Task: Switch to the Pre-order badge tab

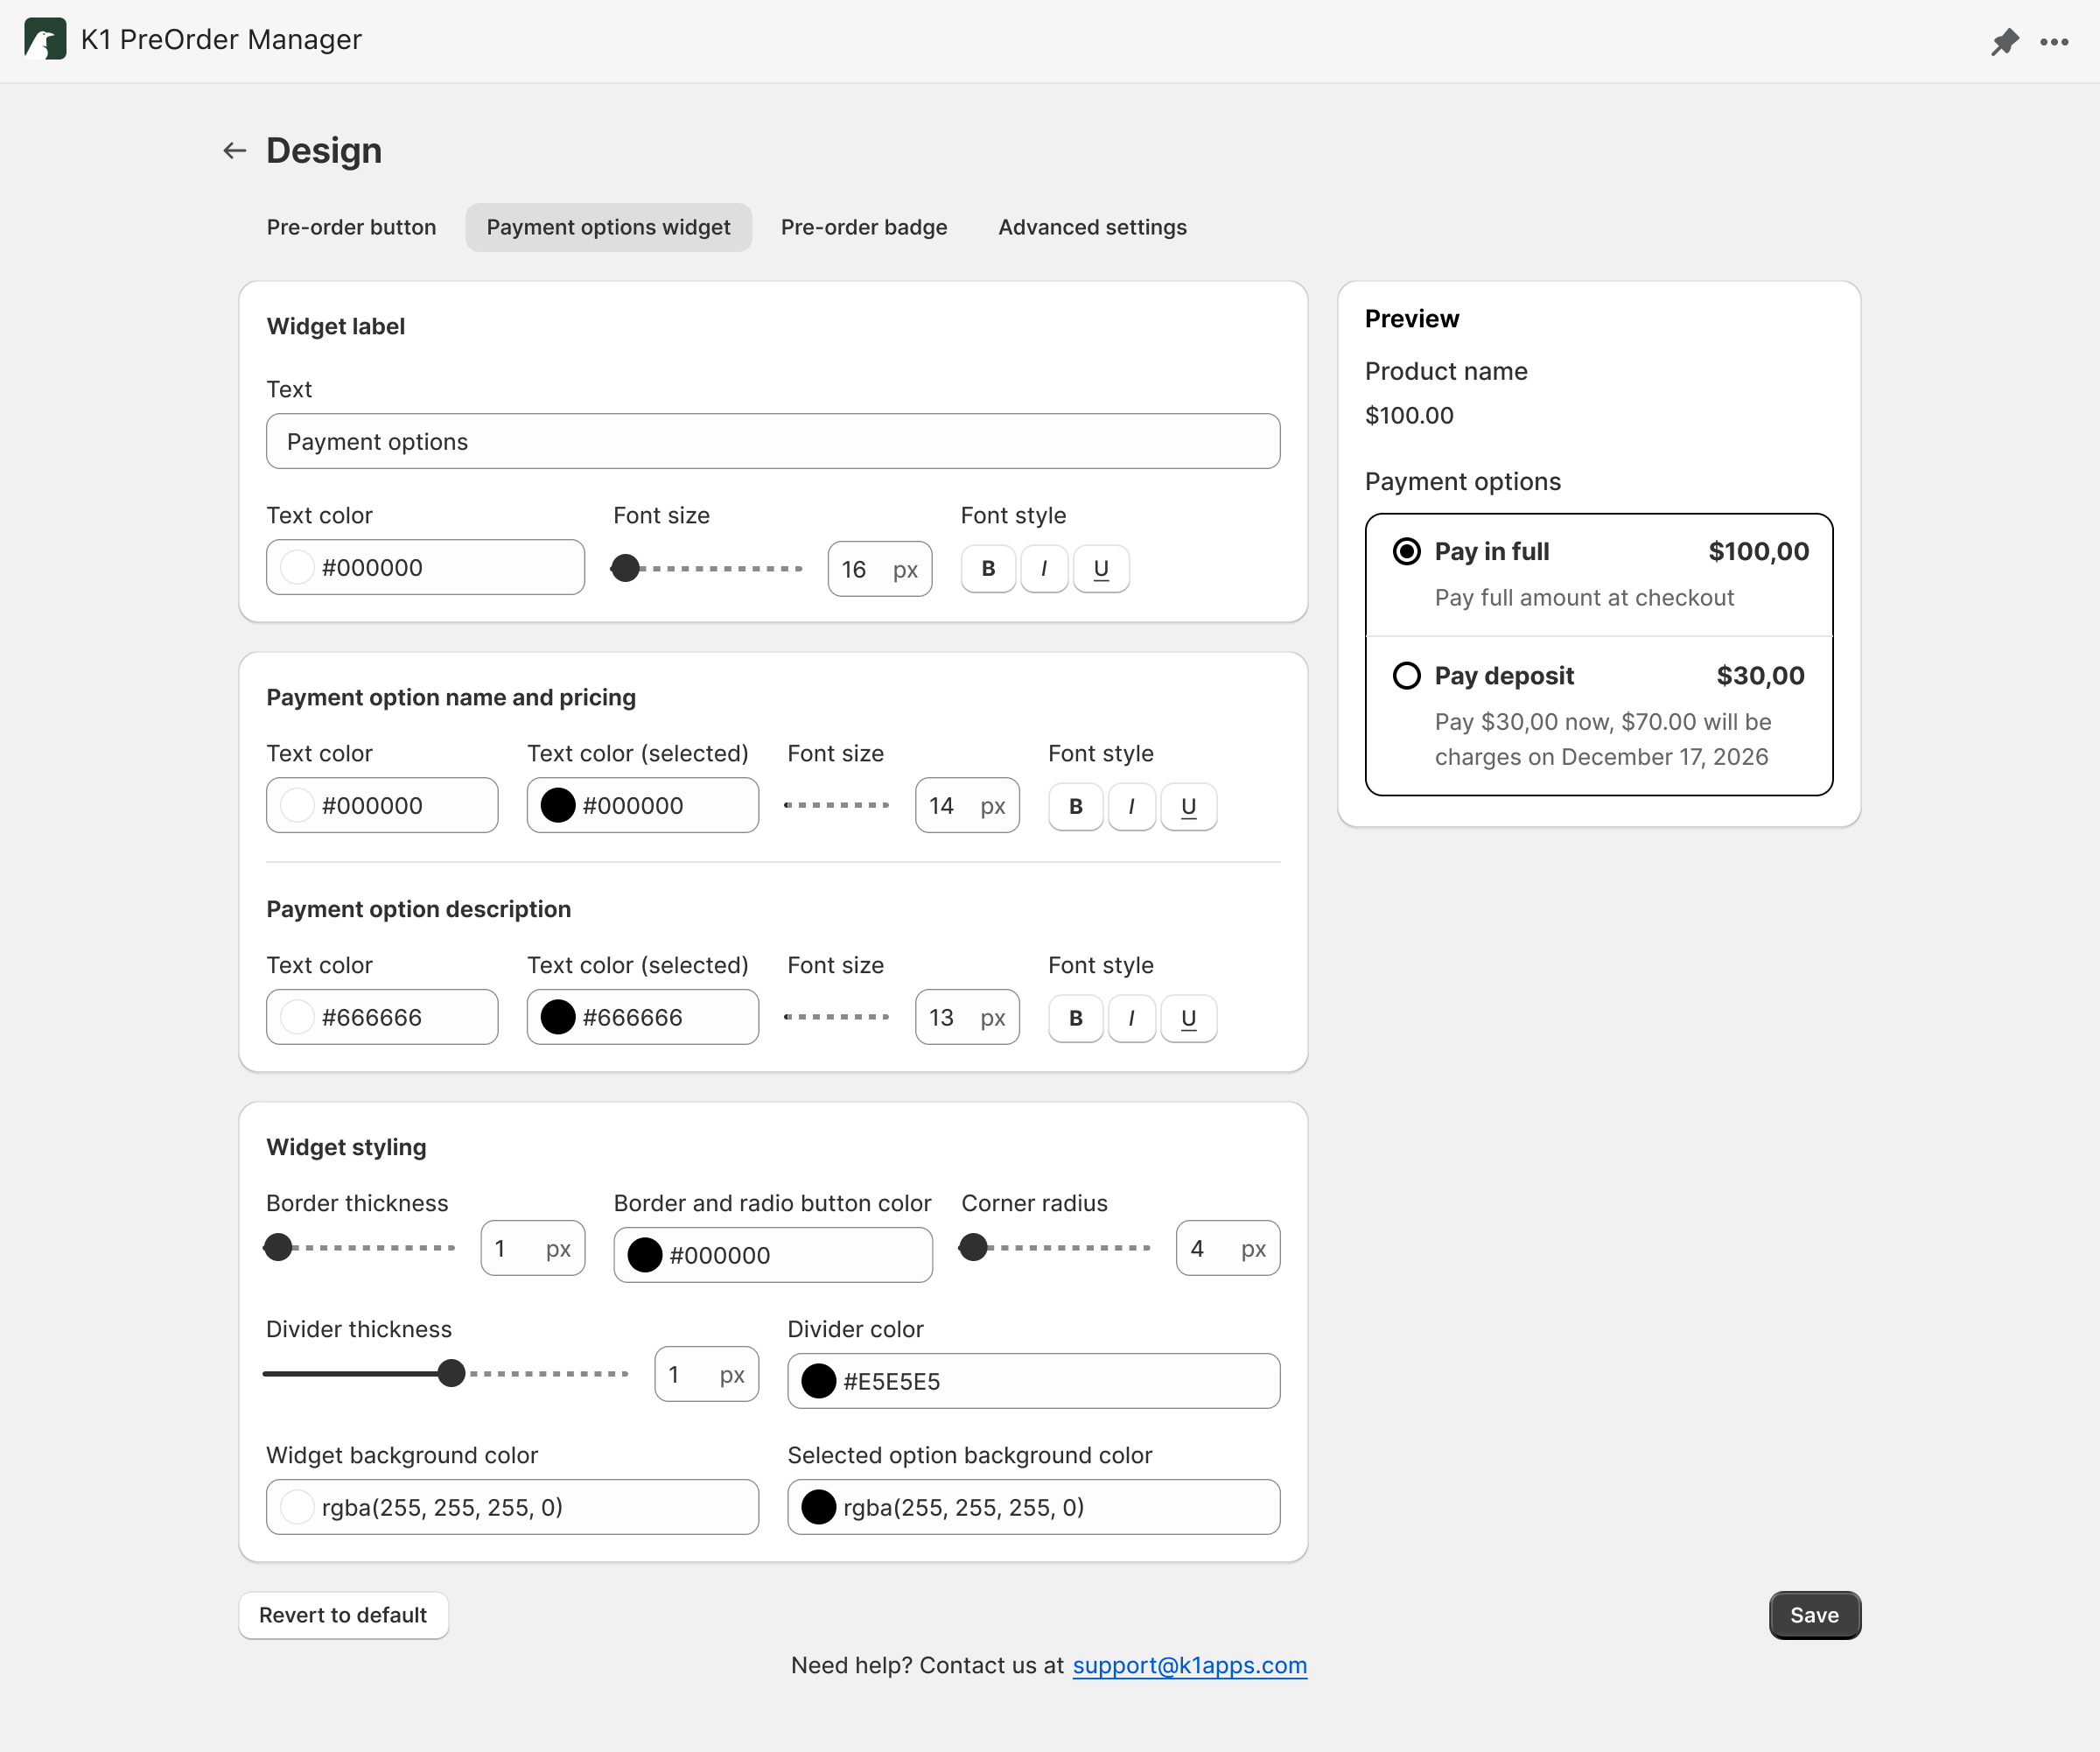Action: 863,227
